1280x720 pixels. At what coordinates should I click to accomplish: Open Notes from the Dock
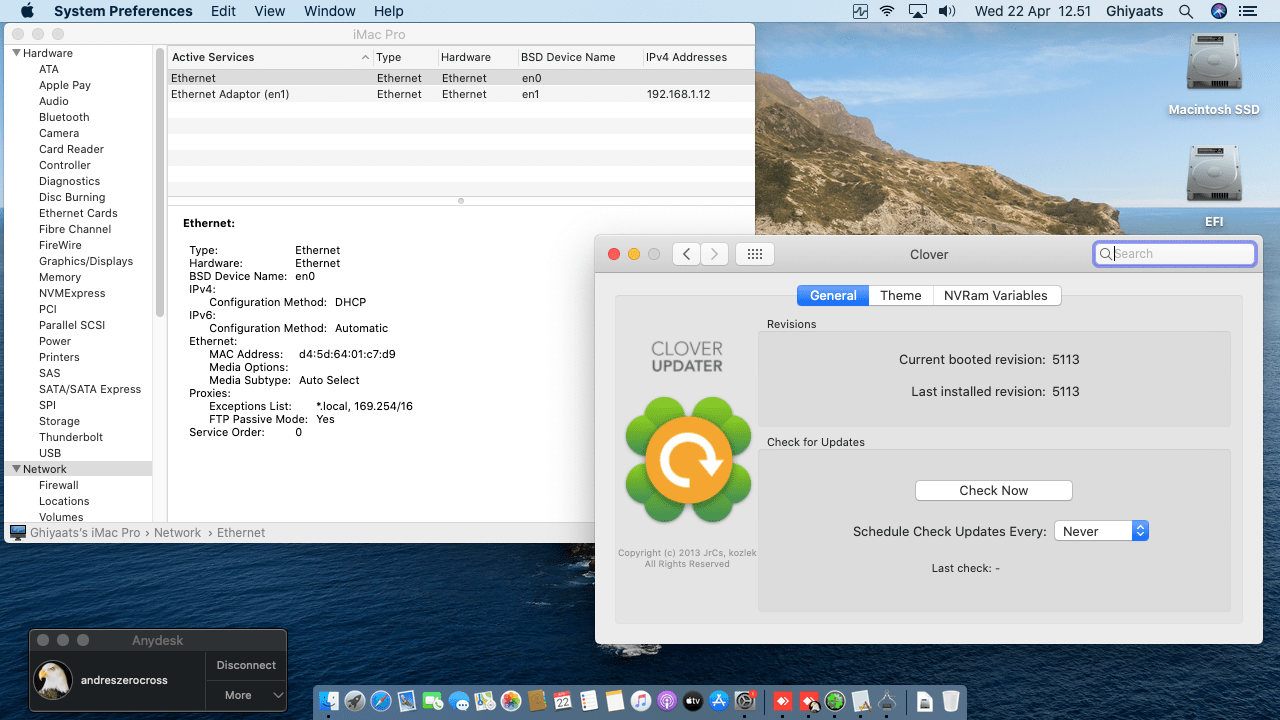pyautogui.click(x=615, y=702)
